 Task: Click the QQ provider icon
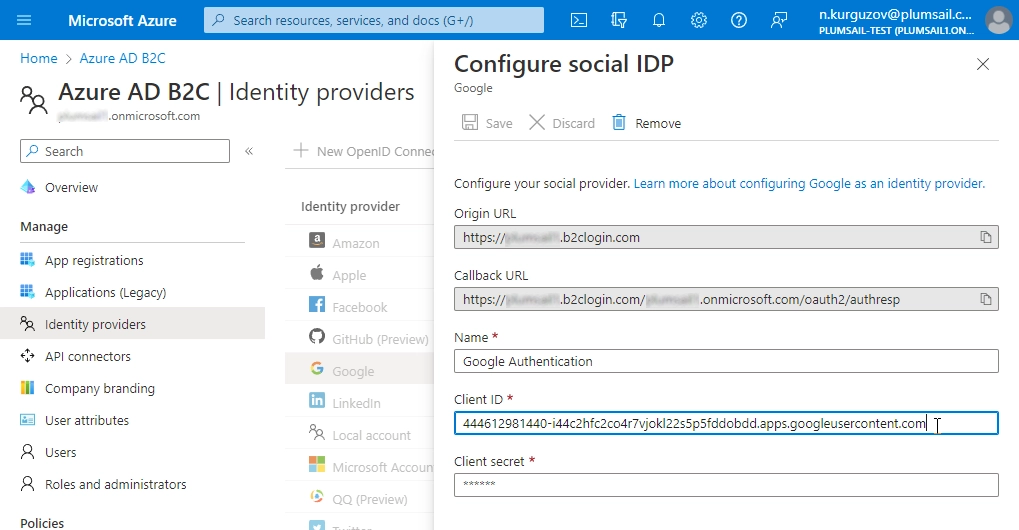point(316,497)
